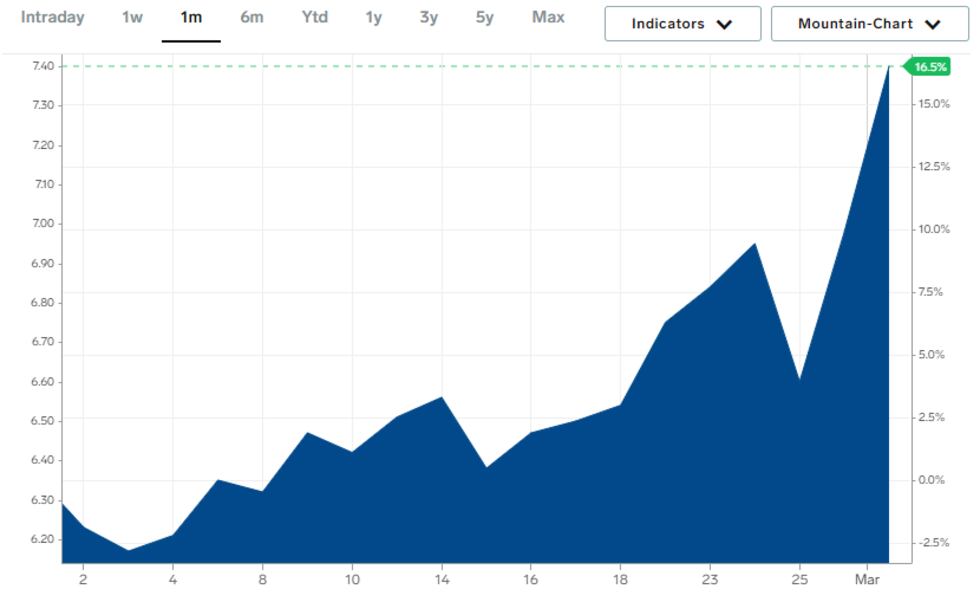Click the Mar date axis label

(867, 579)
